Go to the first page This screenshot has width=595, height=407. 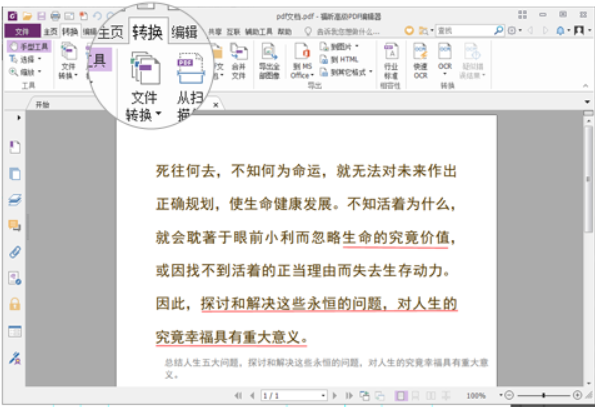pyautogui.click(x=238, y=396)
